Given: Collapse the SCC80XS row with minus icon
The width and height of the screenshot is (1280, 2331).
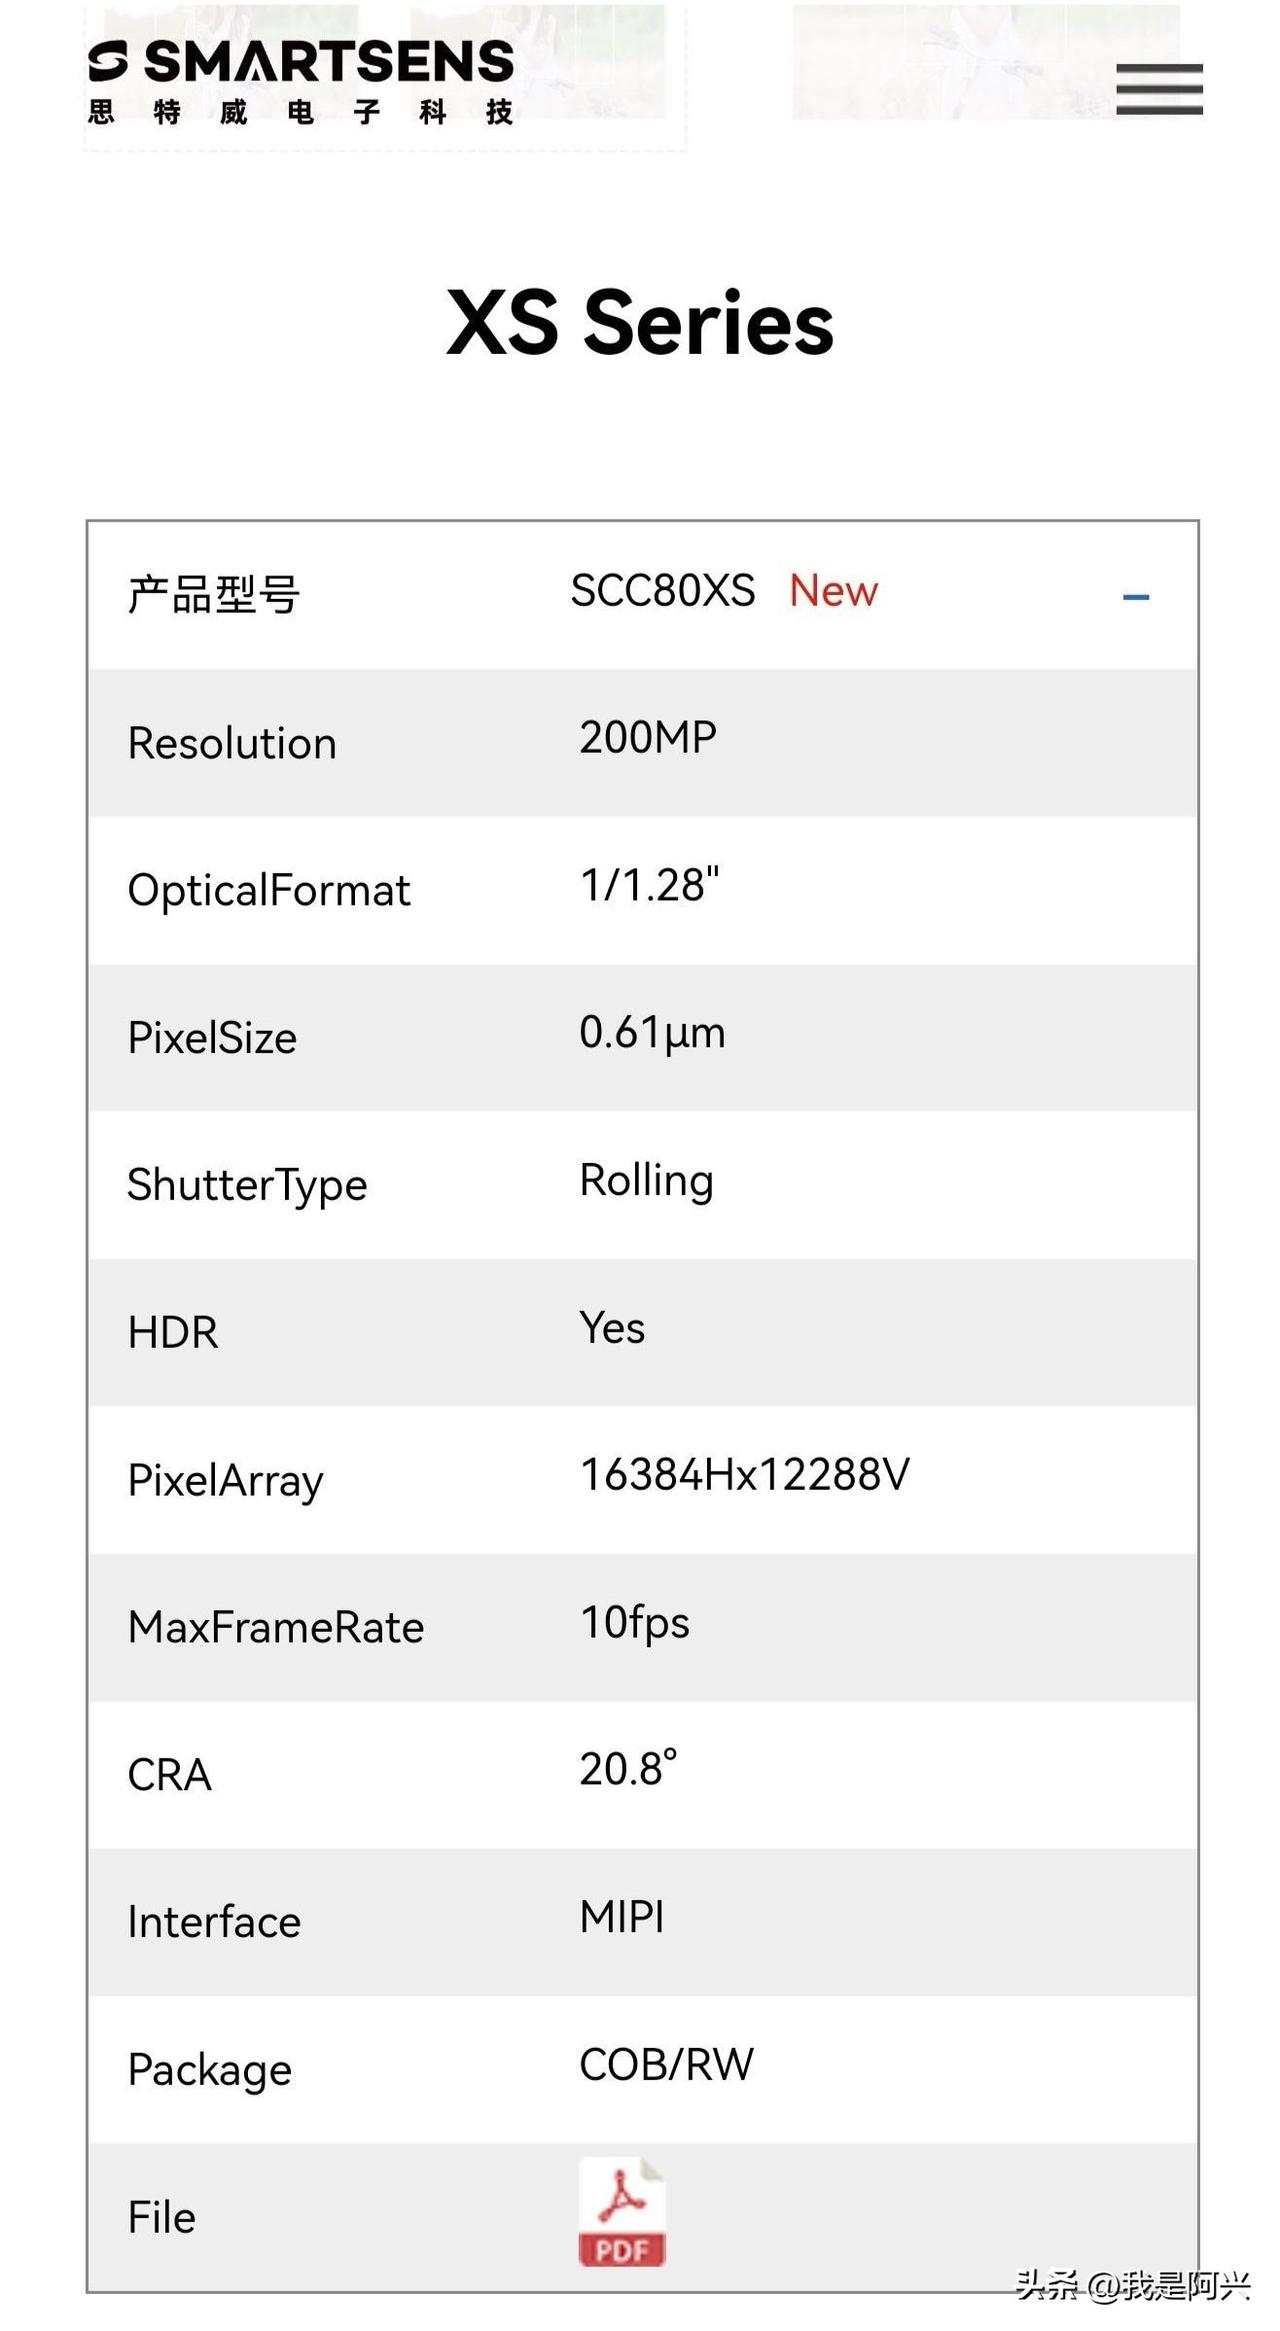Looking at the screenshot, I should pyautogui.click(x=1135, y=597).
